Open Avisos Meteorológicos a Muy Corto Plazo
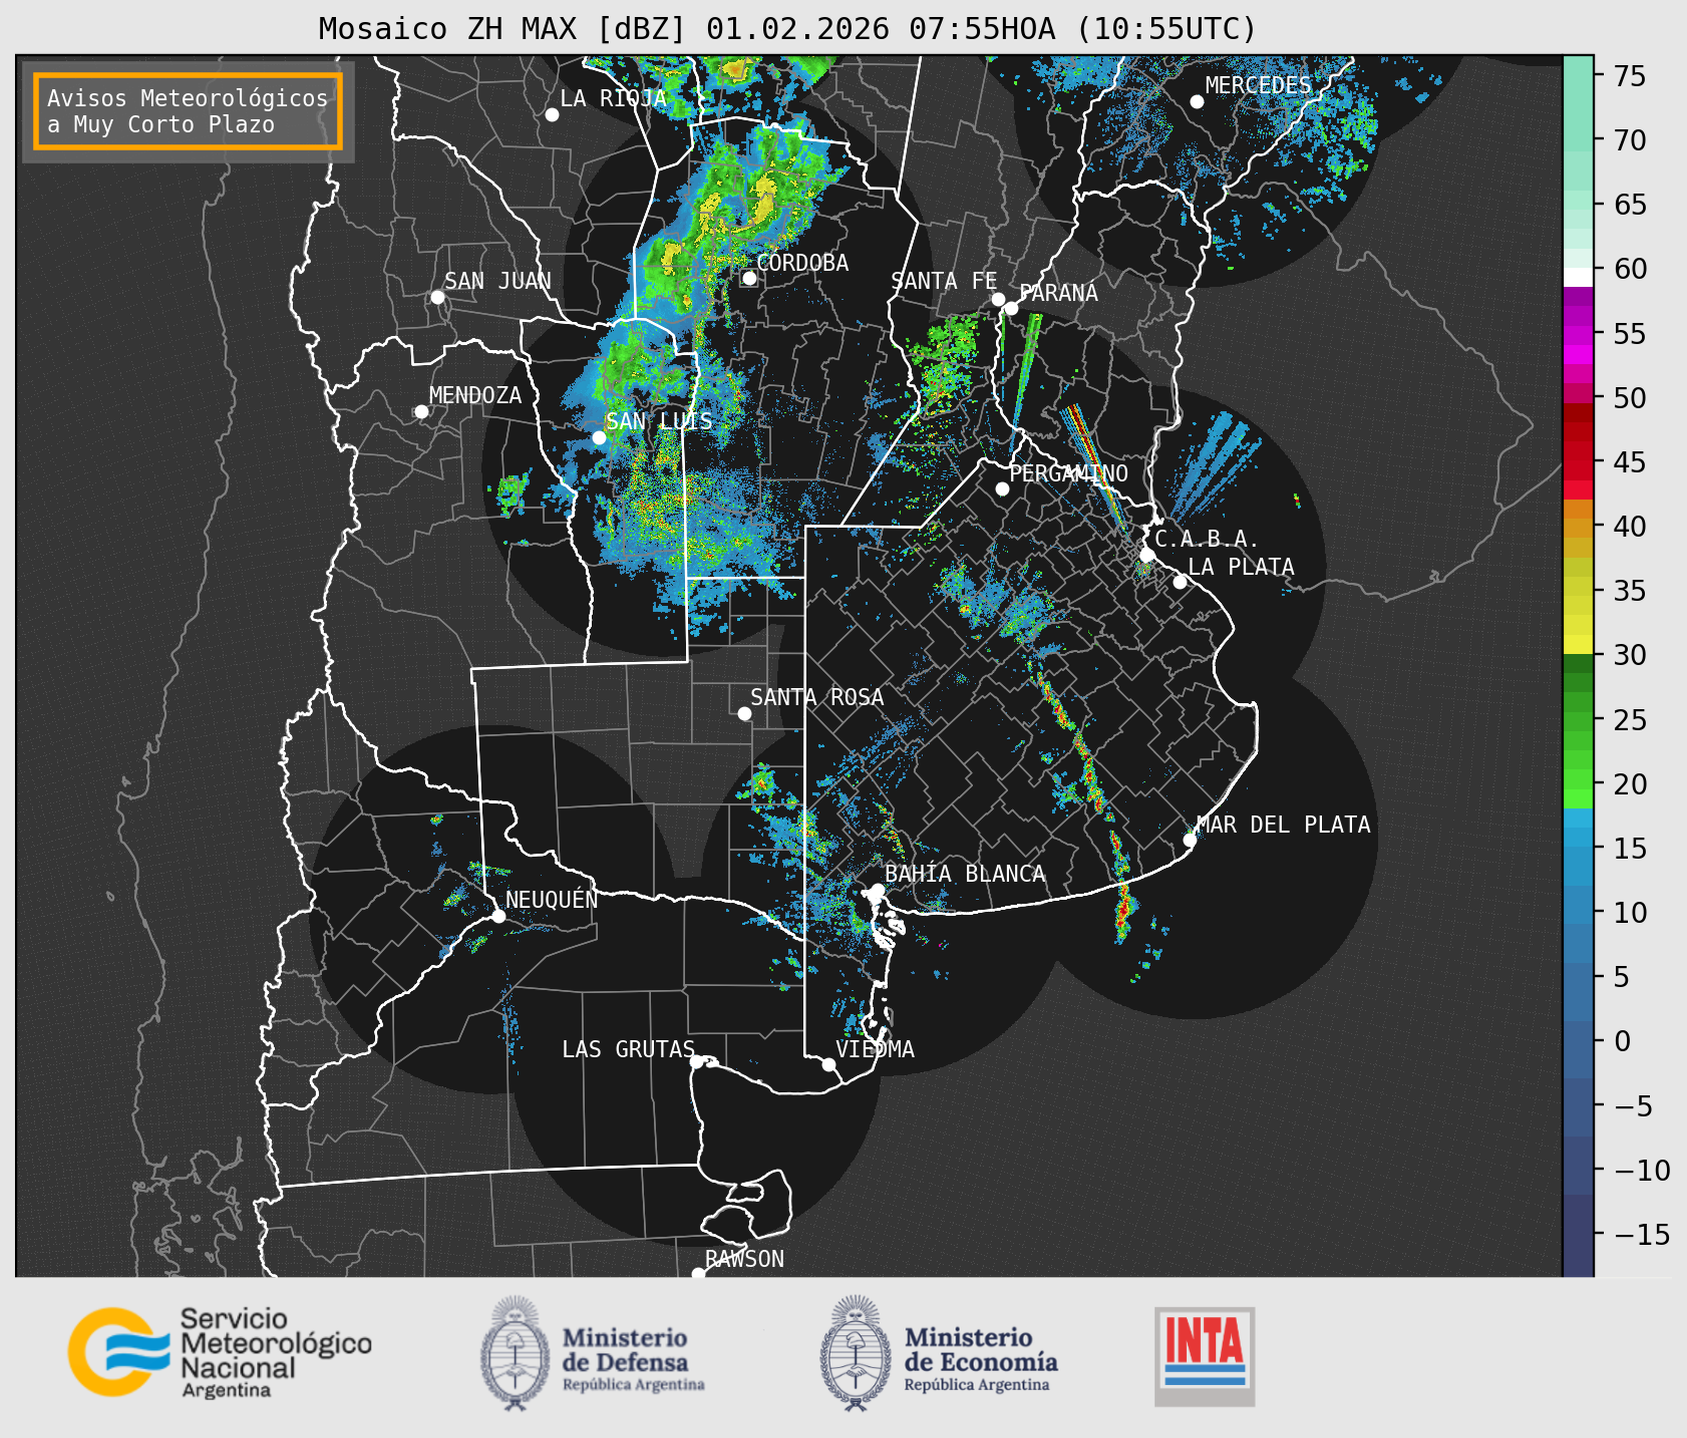Screen dimensions: 1687x1438 point(188,111)
